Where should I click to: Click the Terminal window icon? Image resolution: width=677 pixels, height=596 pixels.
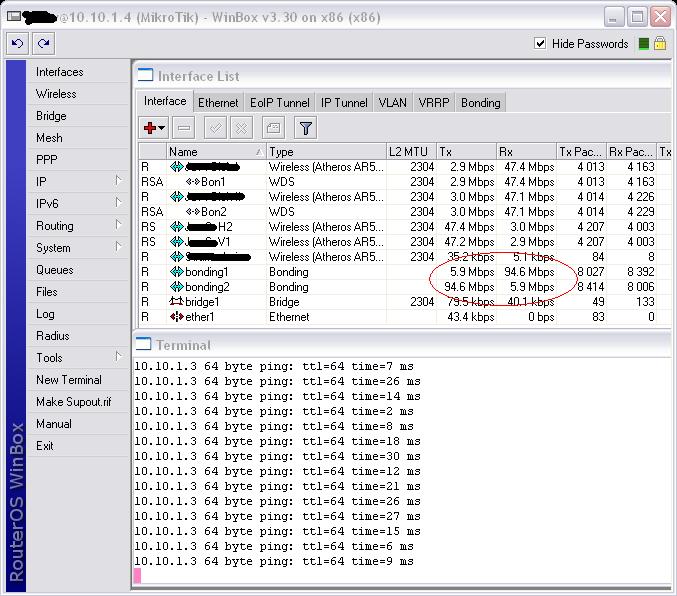point(143,344)
